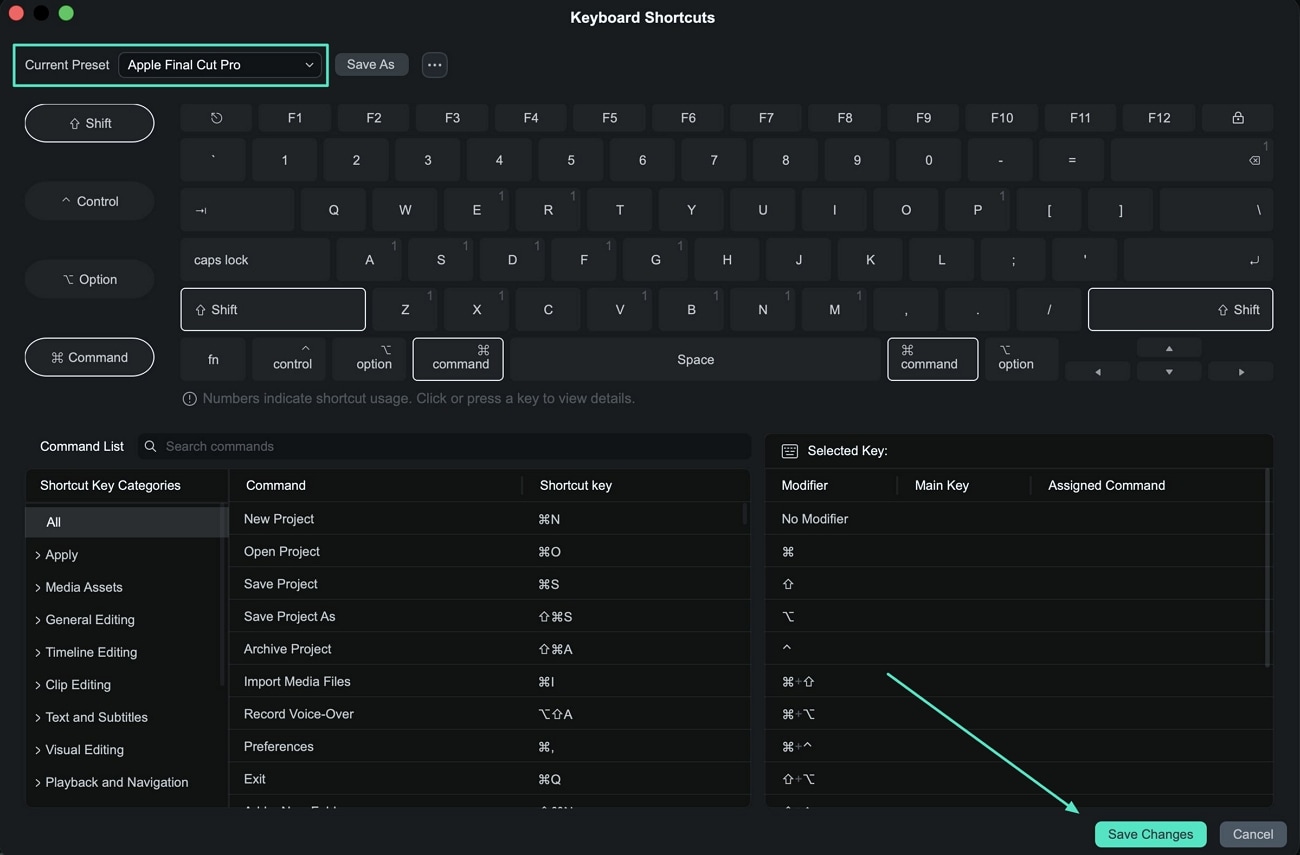Click the right option key on the virtual keyboard

point(1021,359)
